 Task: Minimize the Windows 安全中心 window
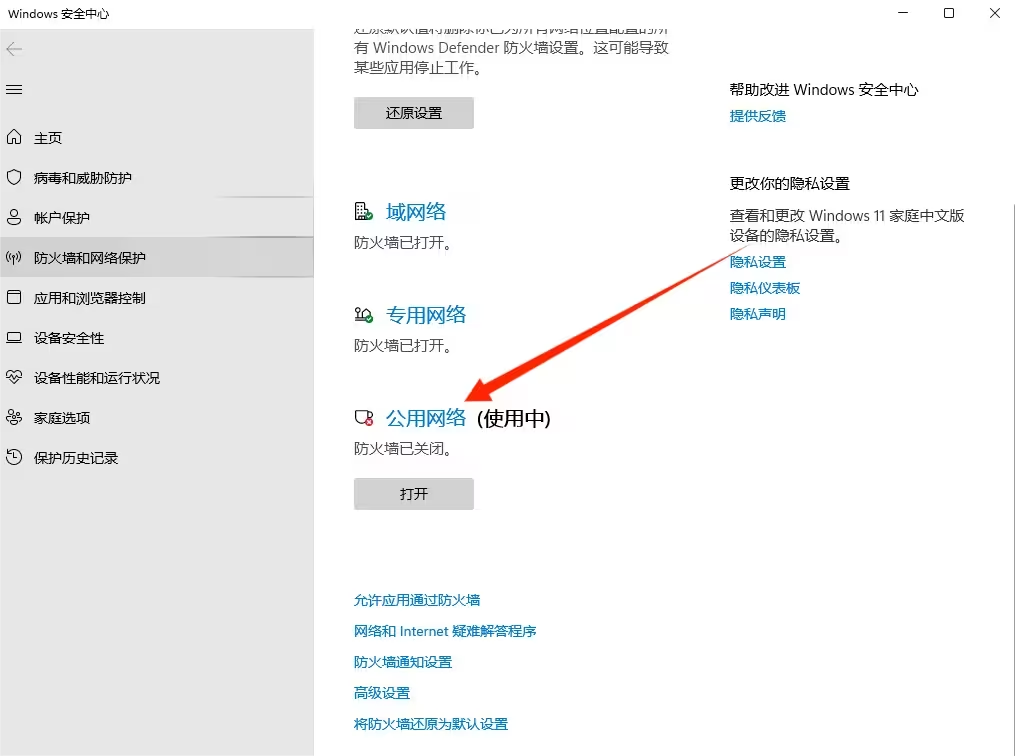pos(903,13)
